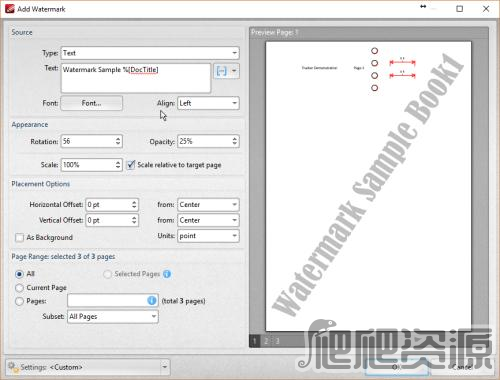Toggle Scale relative to target page checkbox
The width and height of the screenshot is (500, 380).
pyautogui.click(x=131, y=165)
